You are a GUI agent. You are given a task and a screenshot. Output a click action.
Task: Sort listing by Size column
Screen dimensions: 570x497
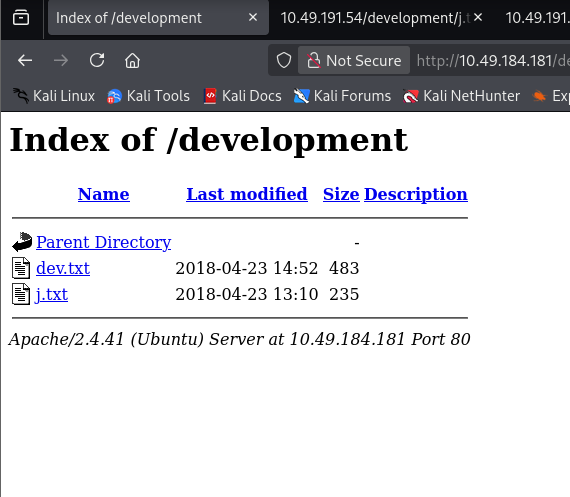point(341,194)
